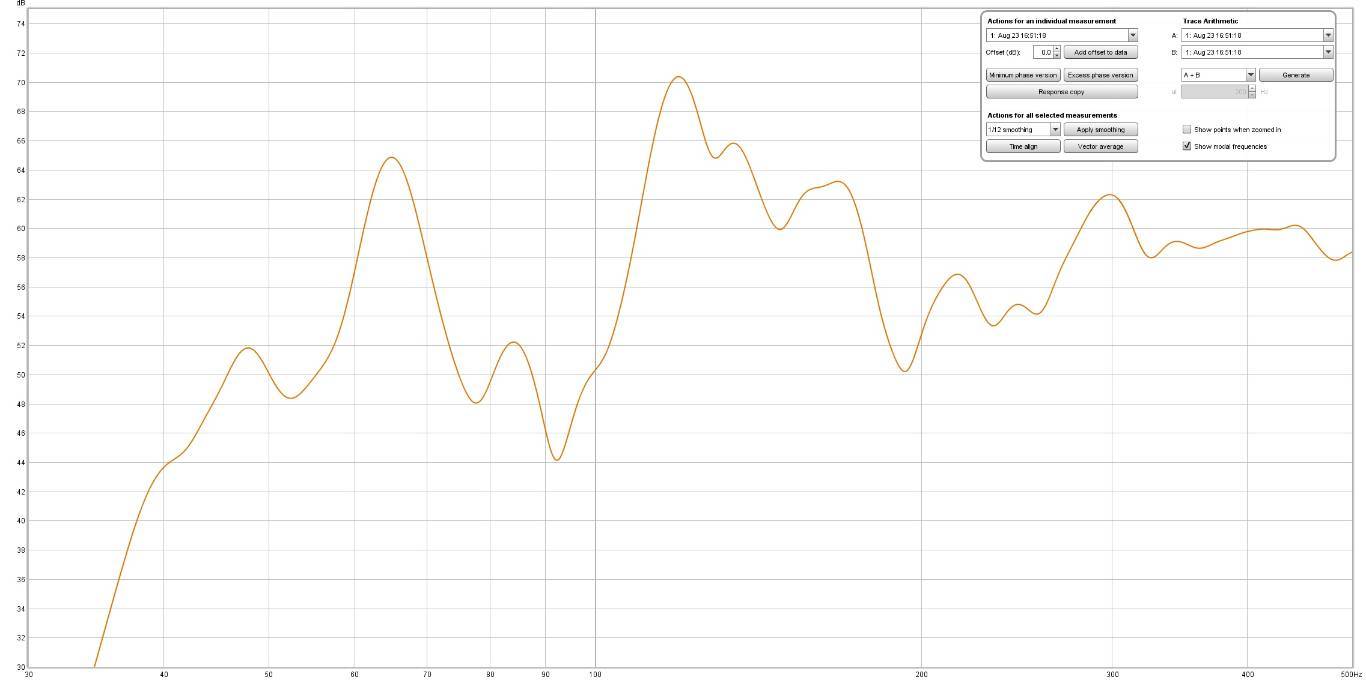Click the 'Actions for an individual measurement' heading

(1051, 21)
